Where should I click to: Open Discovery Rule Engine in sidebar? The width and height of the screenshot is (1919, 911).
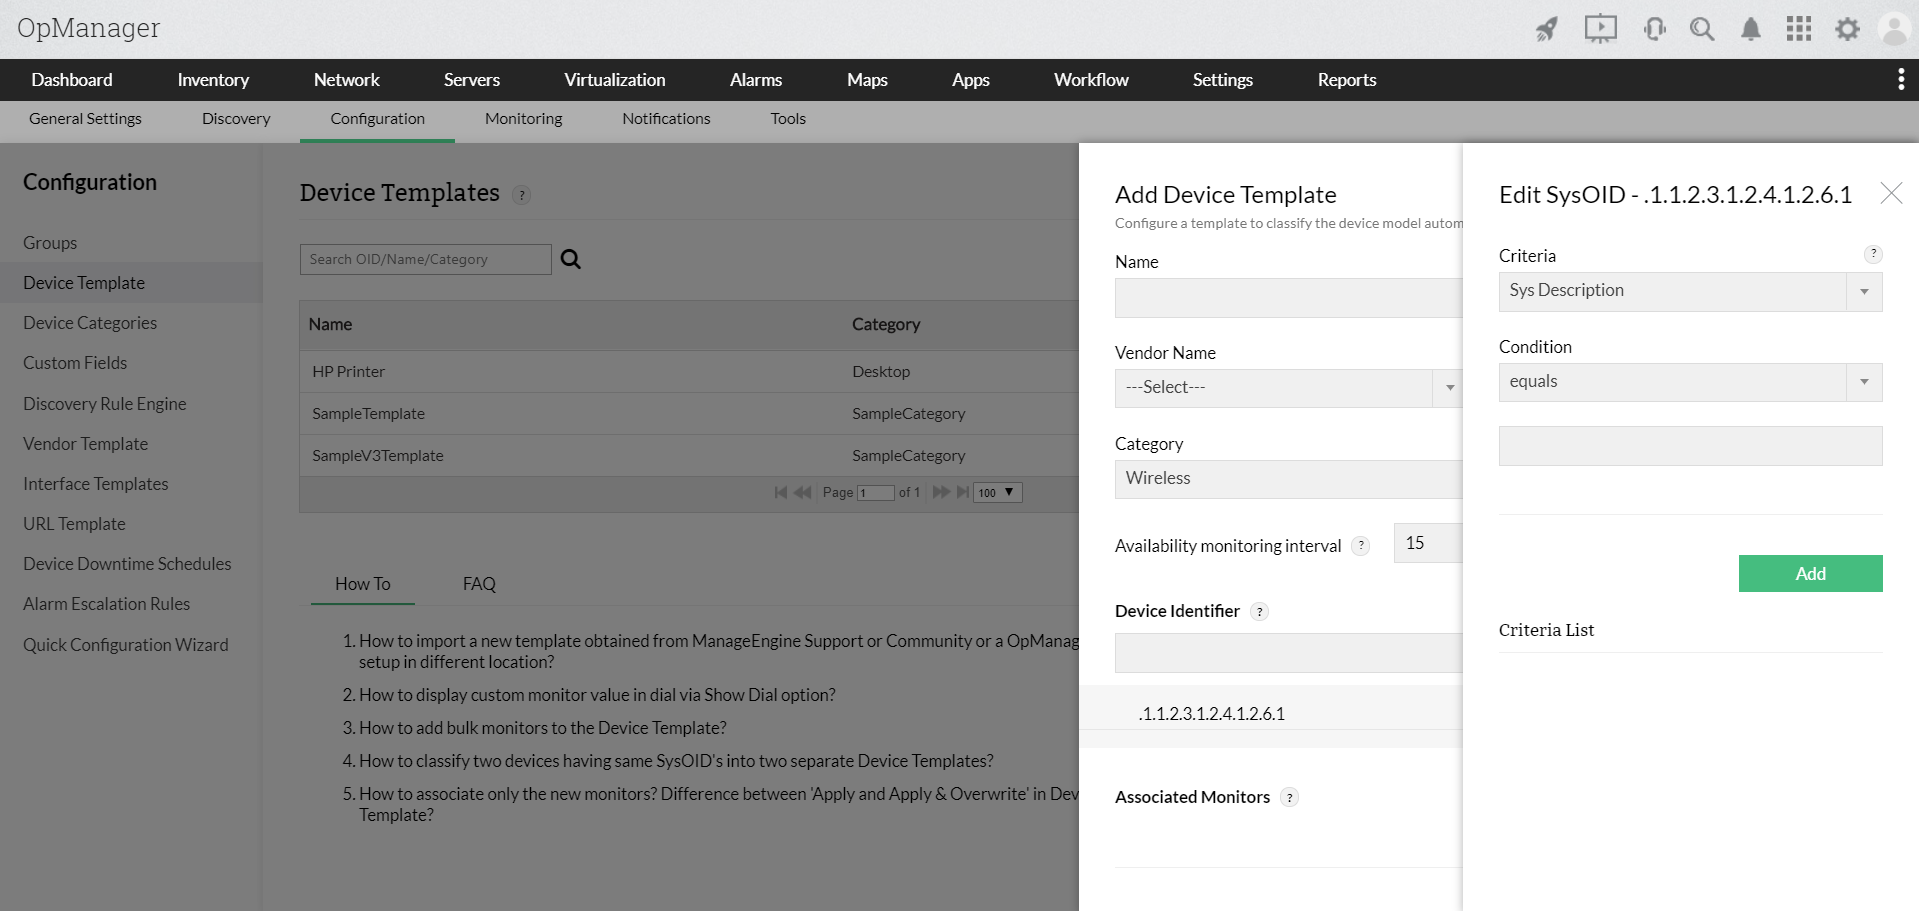pos(105,404)
